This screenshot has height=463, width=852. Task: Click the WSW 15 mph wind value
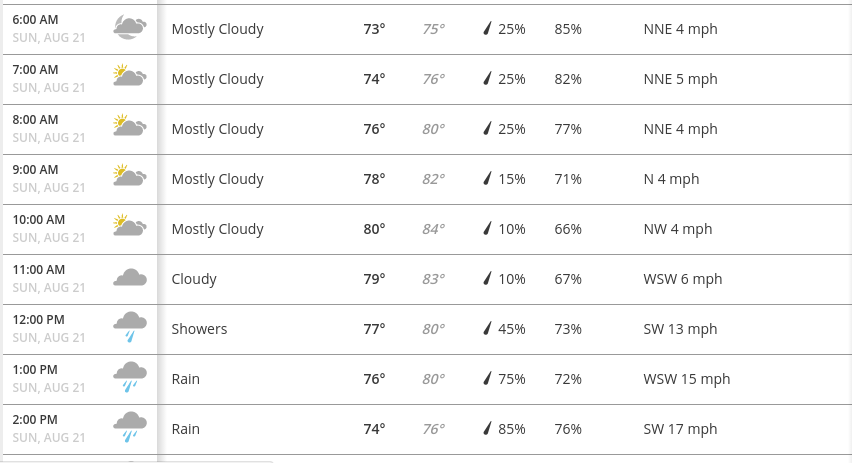[687, 379]
